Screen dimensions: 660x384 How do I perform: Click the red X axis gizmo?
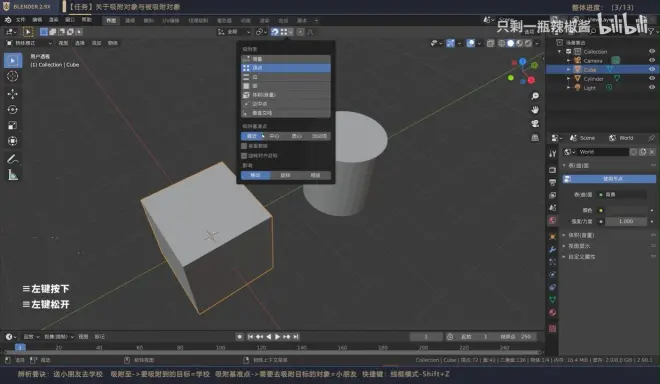531,80
